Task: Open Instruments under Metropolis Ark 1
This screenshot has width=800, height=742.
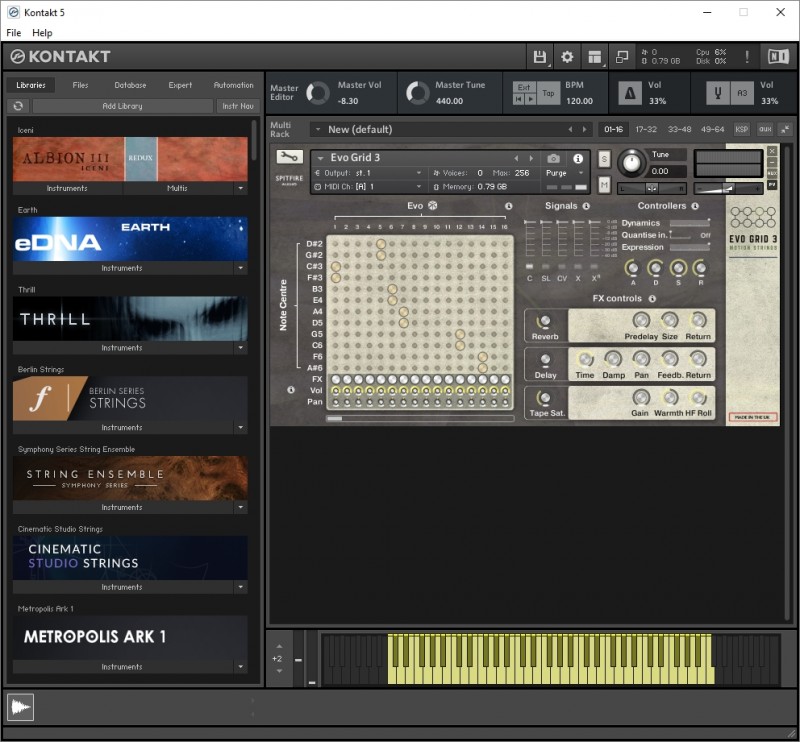Action: pyautogui.click(x=122, y=667)
